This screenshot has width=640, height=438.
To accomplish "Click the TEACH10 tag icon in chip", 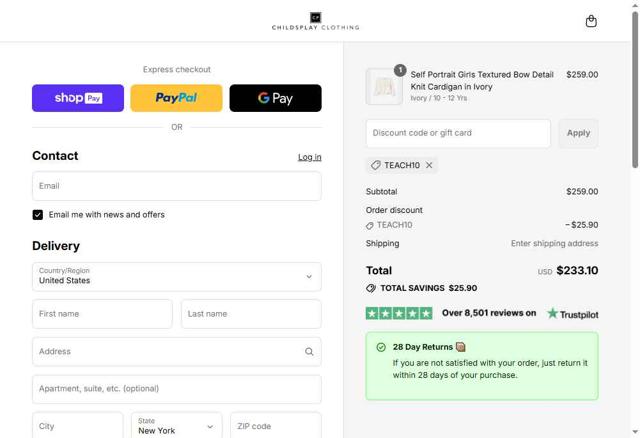I will [x=376, y=165].
